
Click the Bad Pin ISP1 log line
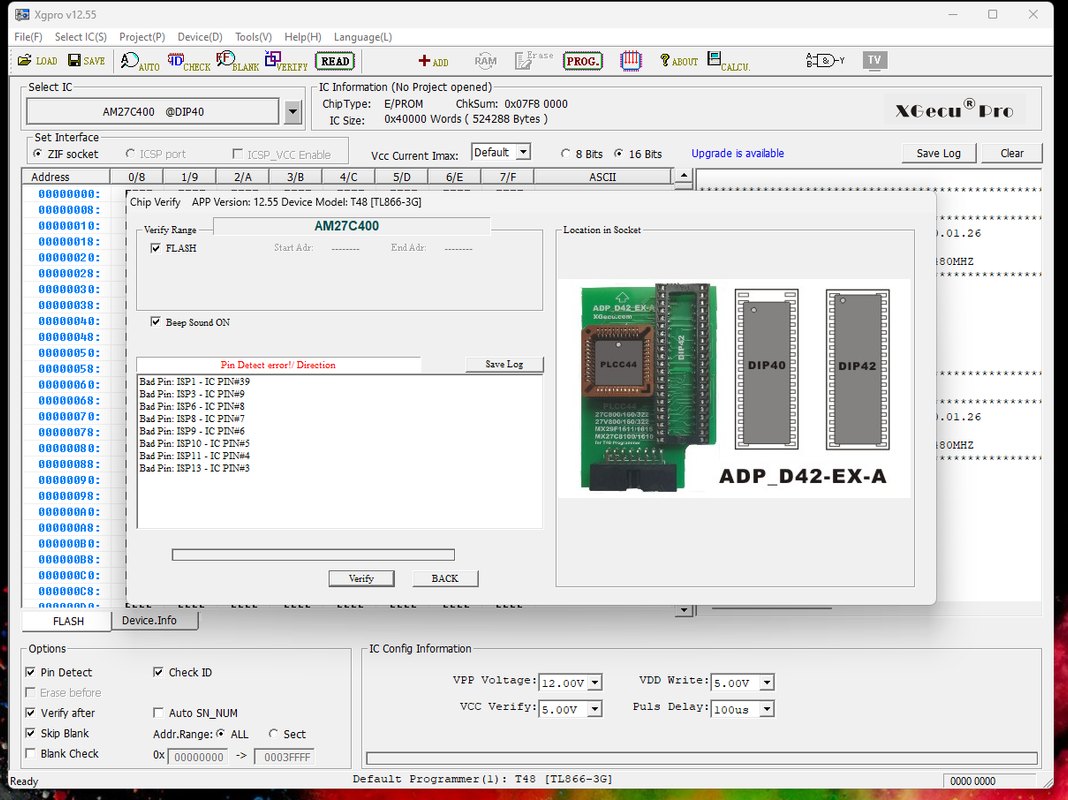(195, 381)
